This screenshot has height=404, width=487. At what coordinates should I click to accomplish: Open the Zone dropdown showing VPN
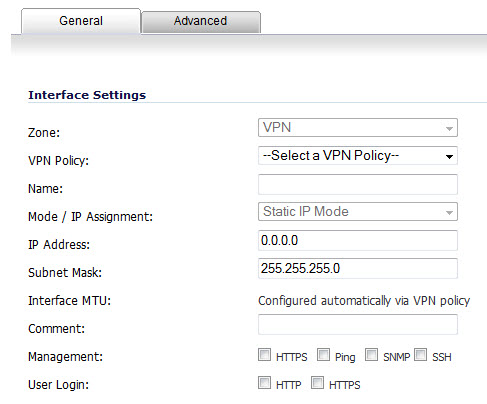[358, 128]
